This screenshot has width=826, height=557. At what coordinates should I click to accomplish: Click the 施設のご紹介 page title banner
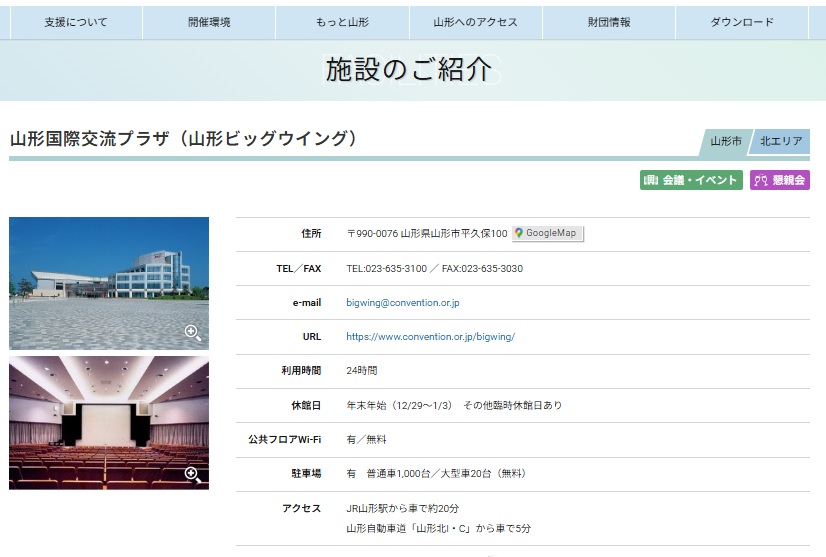click(x=409, y=70)
